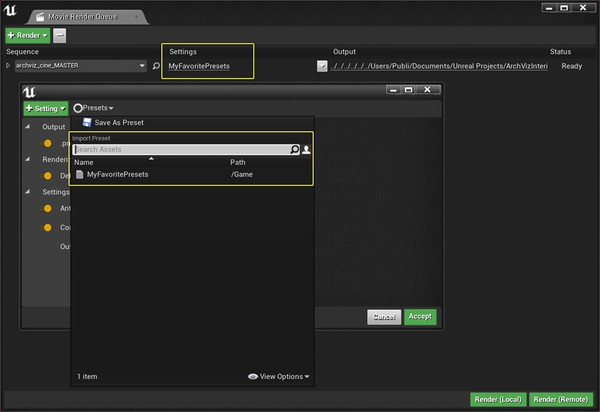Viewport: 600px width, 412px height.
Task: Toggle the Deferred rendering switch
Action: pyautogui.click(x=45, y=176)
